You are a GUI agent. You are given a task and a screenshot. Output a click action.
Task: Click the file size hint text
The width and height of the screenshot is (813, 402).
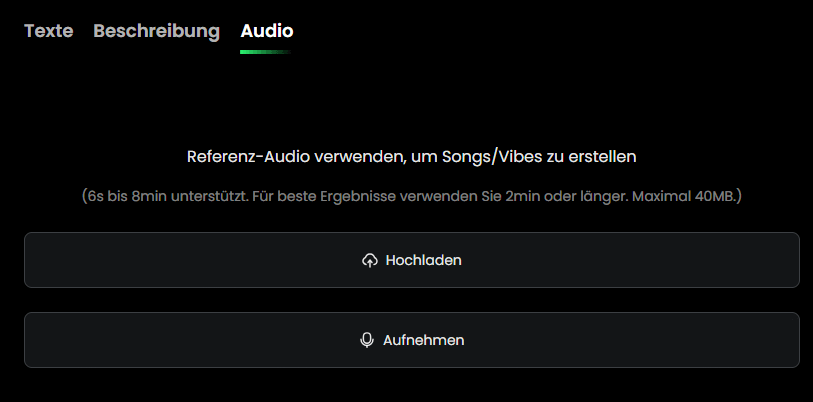411,196
